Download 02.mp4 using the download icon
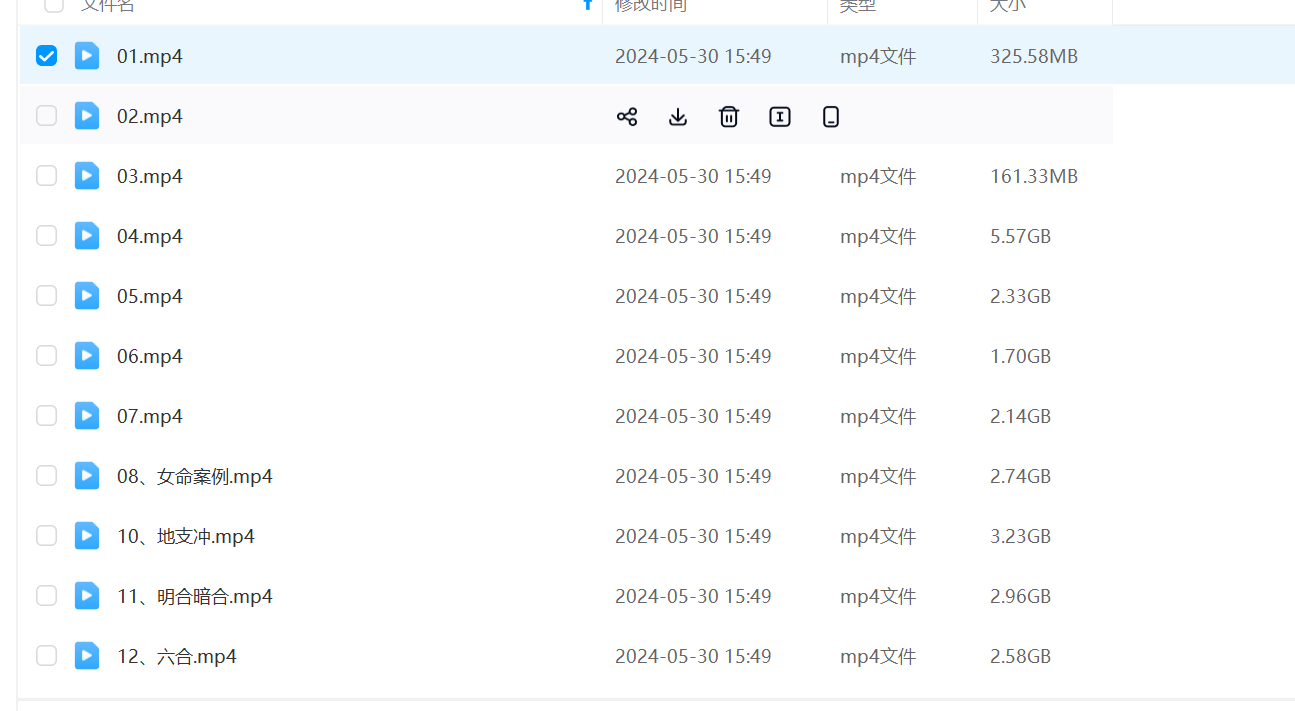Viewport: 1295px width, 711px height. pyautogui.click(x=678, y=117)
